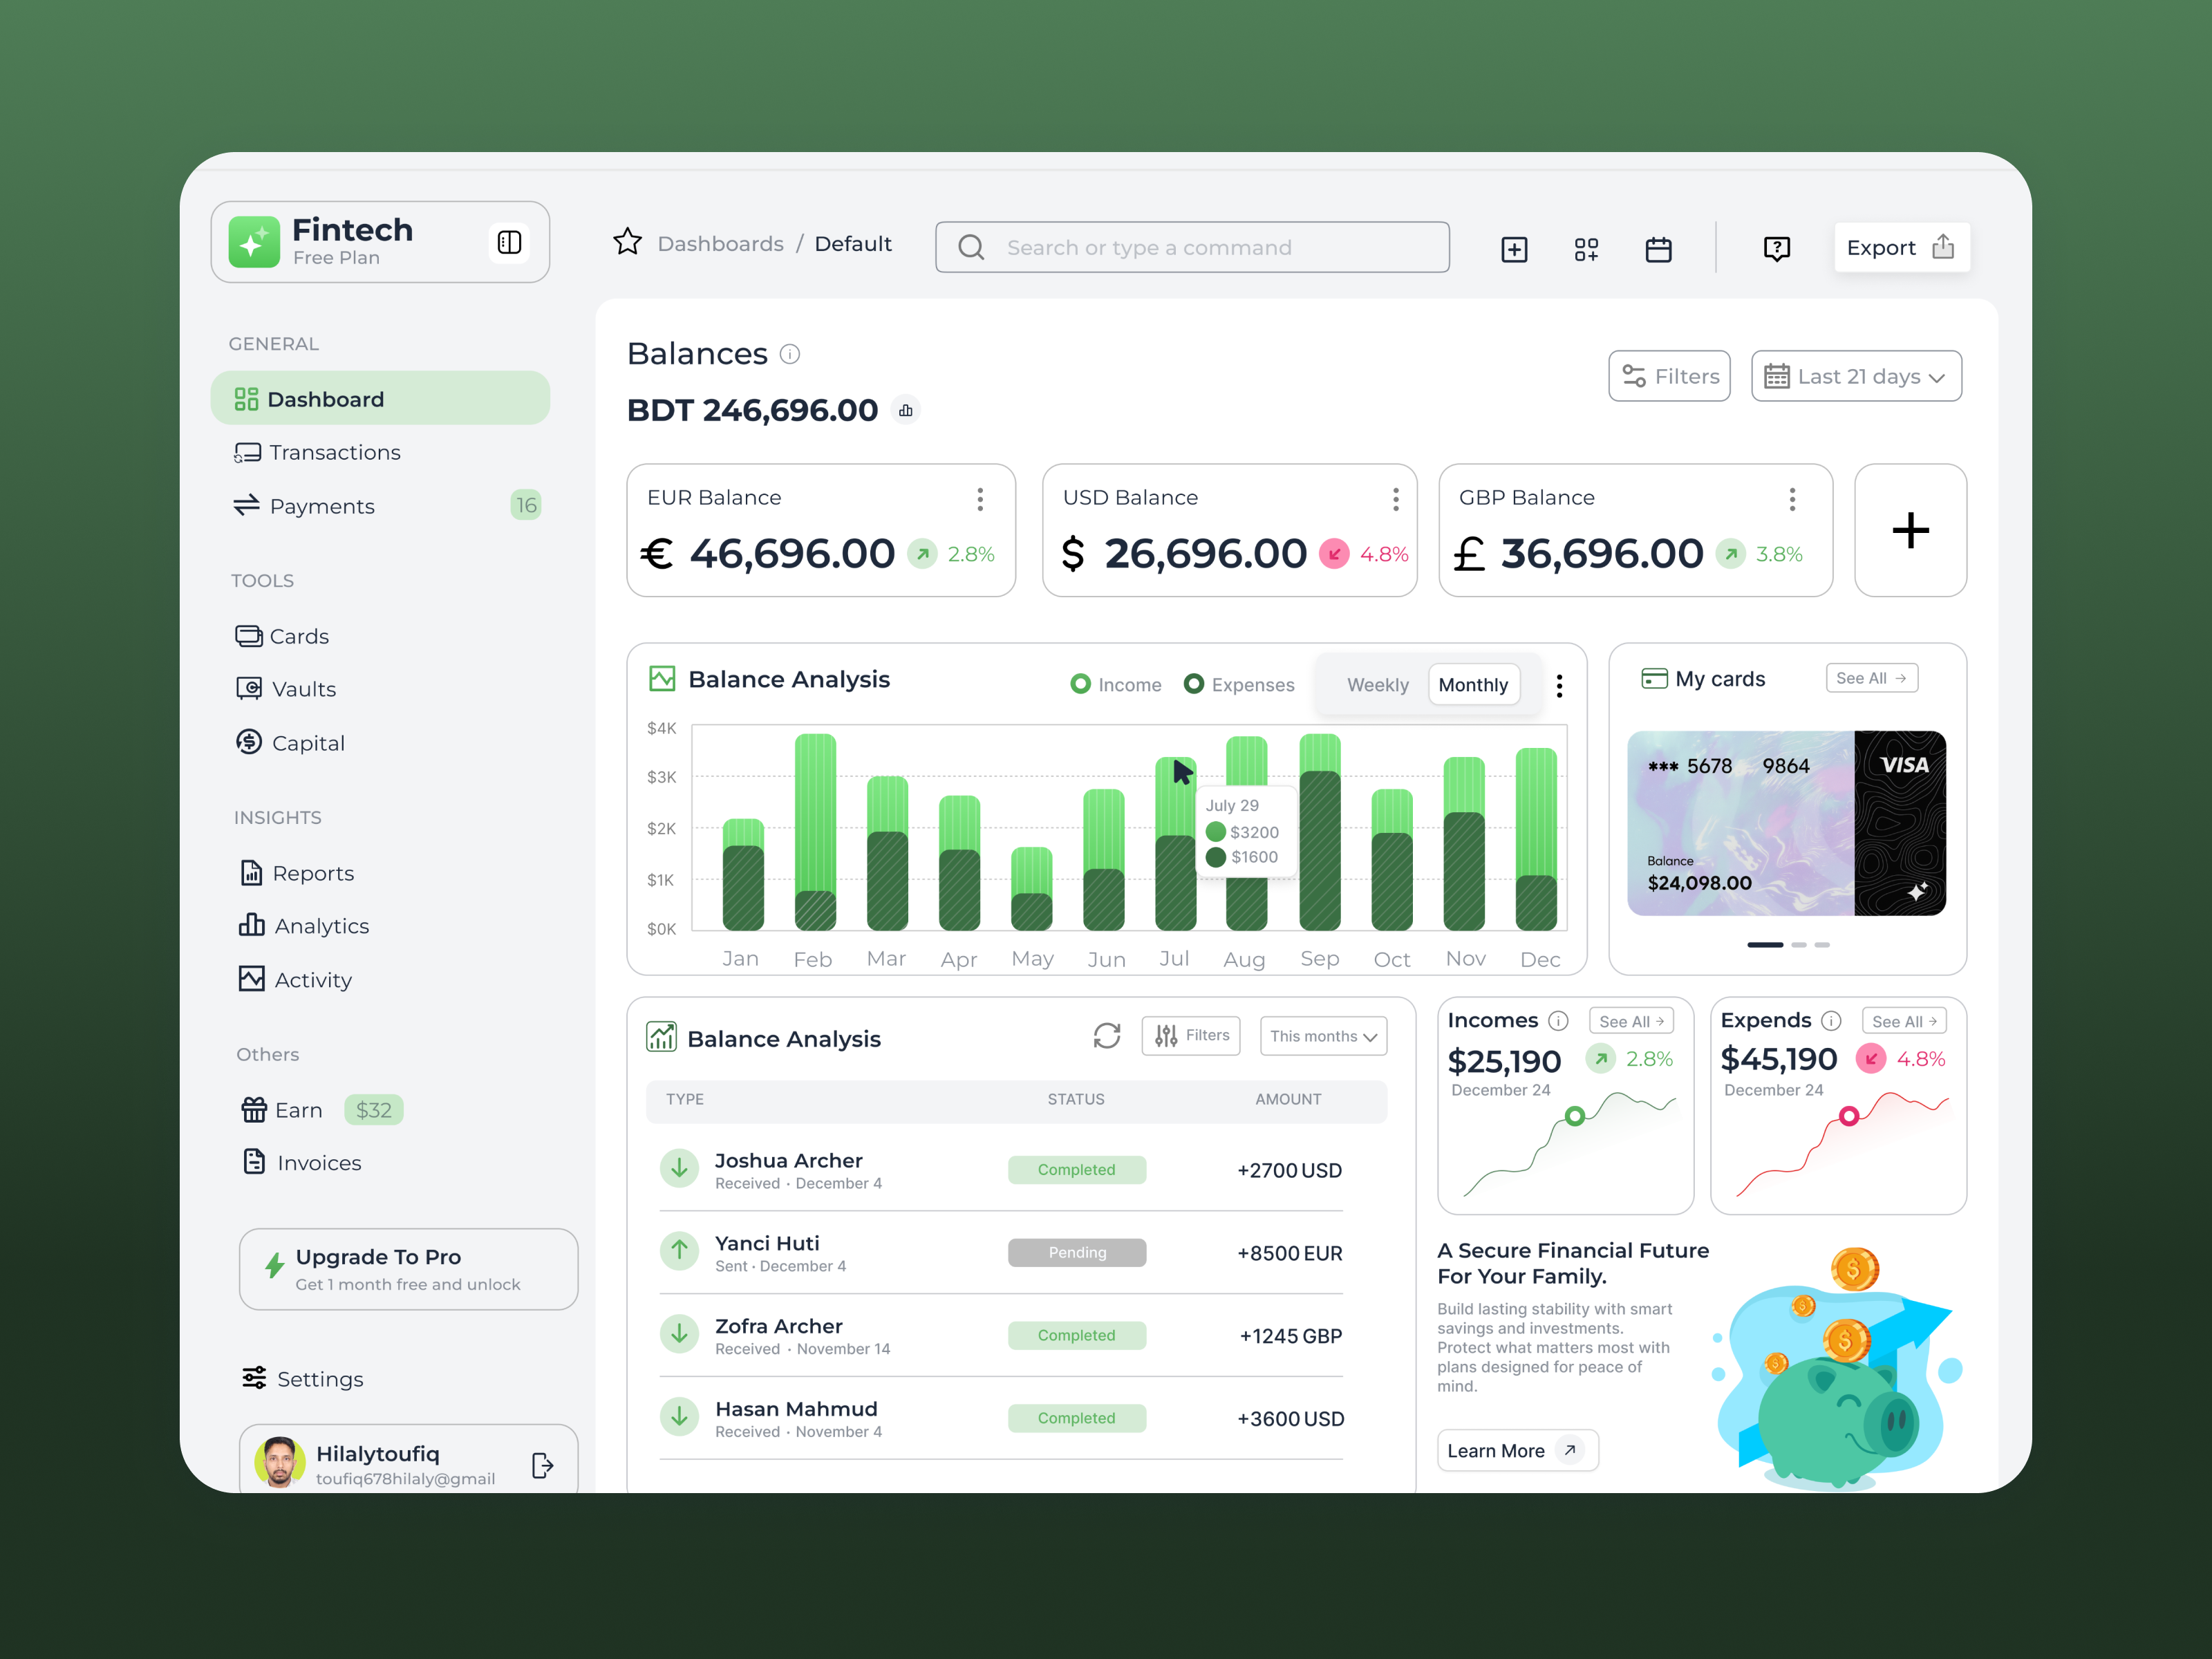
Task: Click Joshua Archer received arrow icon
Action: [x=679, y=1168]
